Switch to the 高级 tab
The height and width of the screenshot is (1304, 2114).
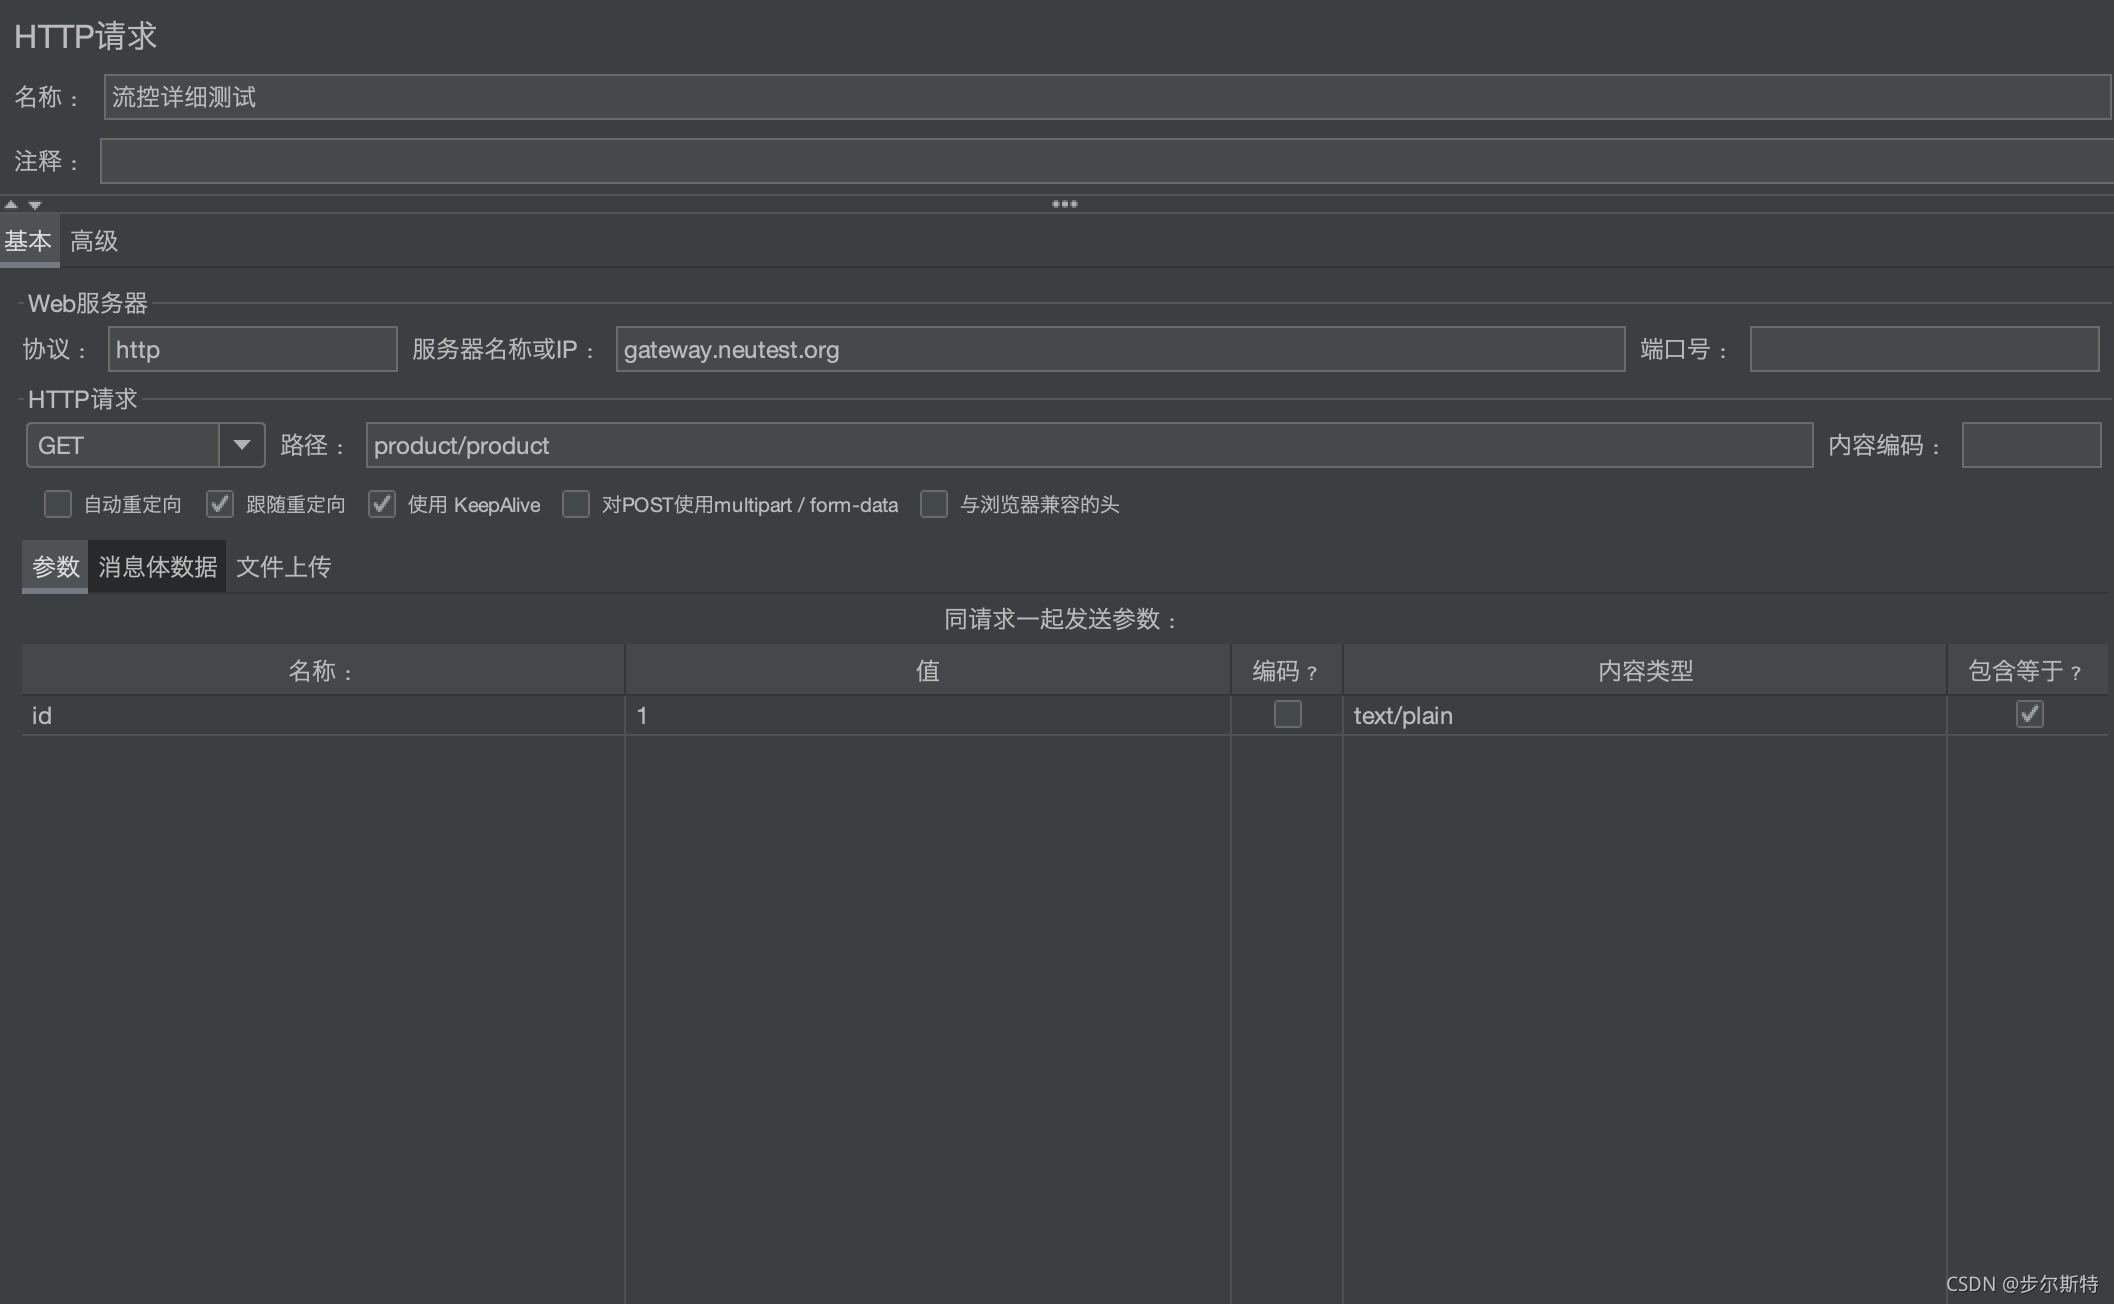94,241
